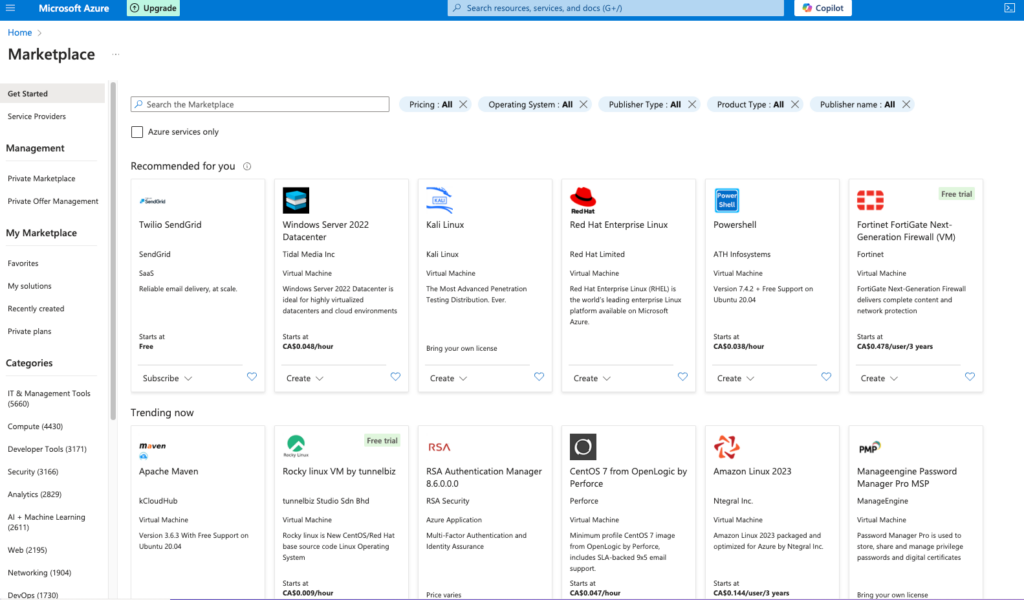This screenshot has height=600, width=1024.
Task: Select Security (3166) category
Action: click(33, 472)
